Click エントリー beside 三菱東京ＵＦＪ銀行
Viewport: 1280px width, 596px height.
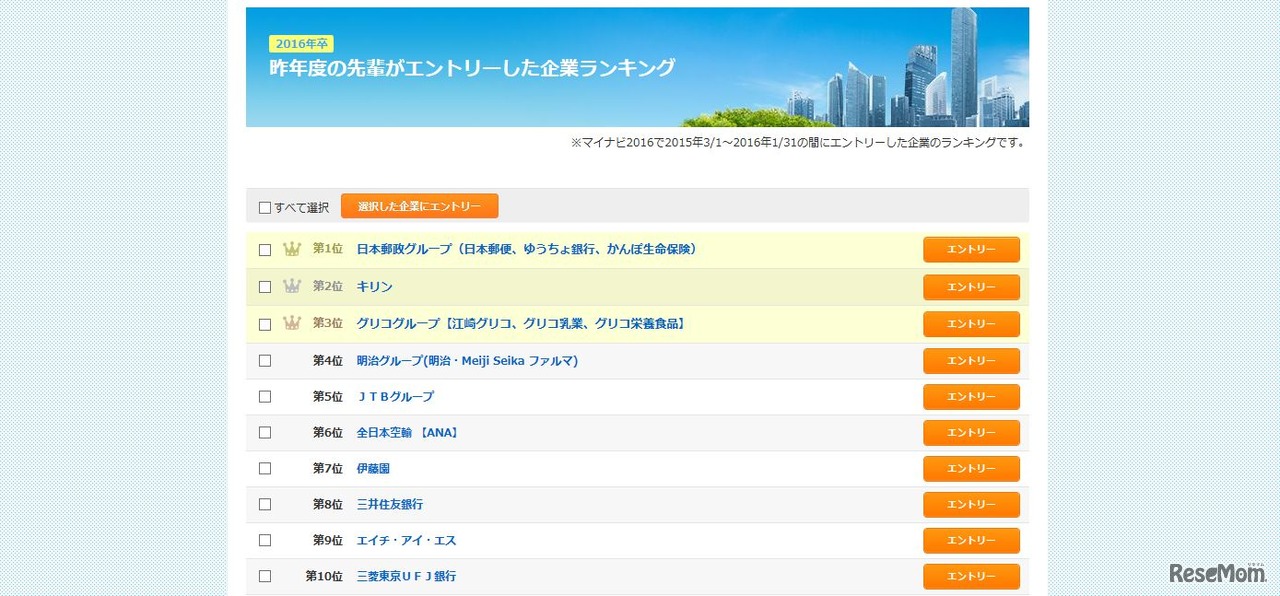point(971,576)
